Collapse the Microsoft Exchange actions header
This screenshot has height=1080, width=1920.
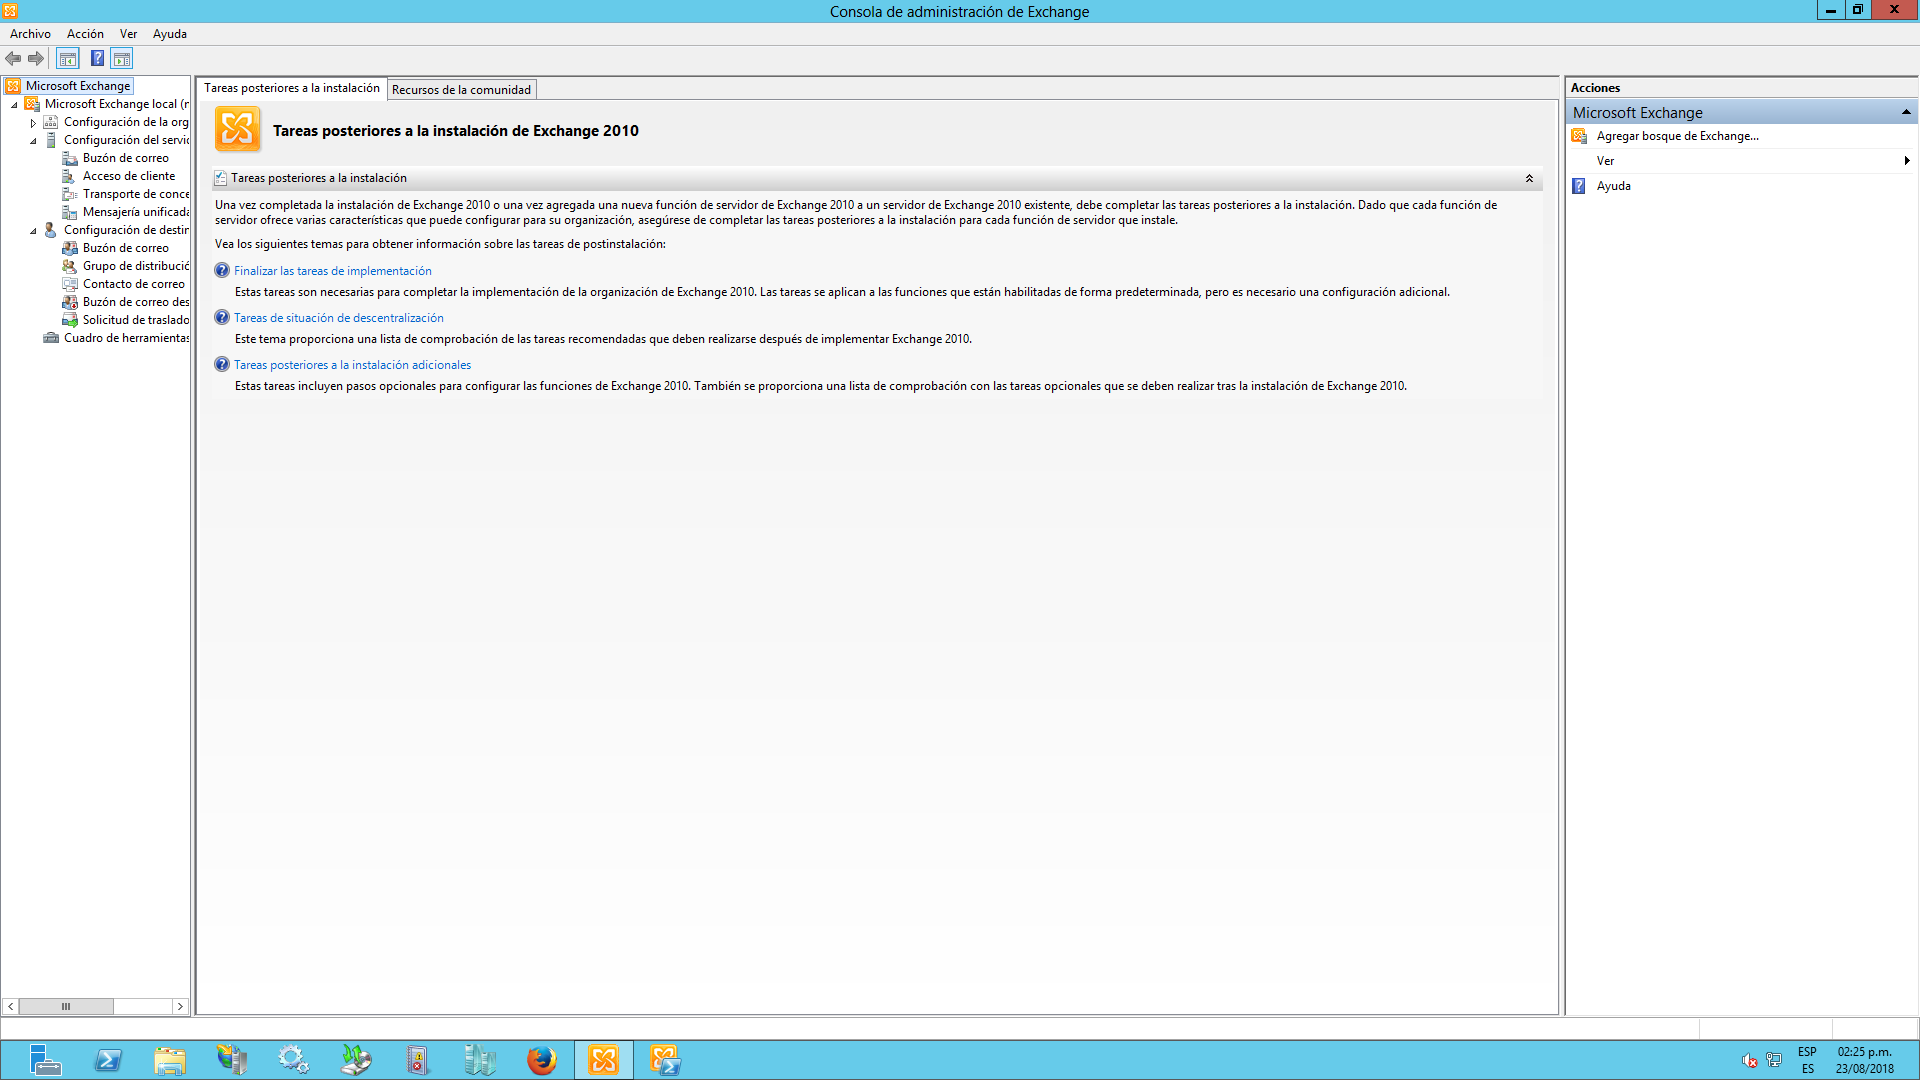pos(1906,112)
